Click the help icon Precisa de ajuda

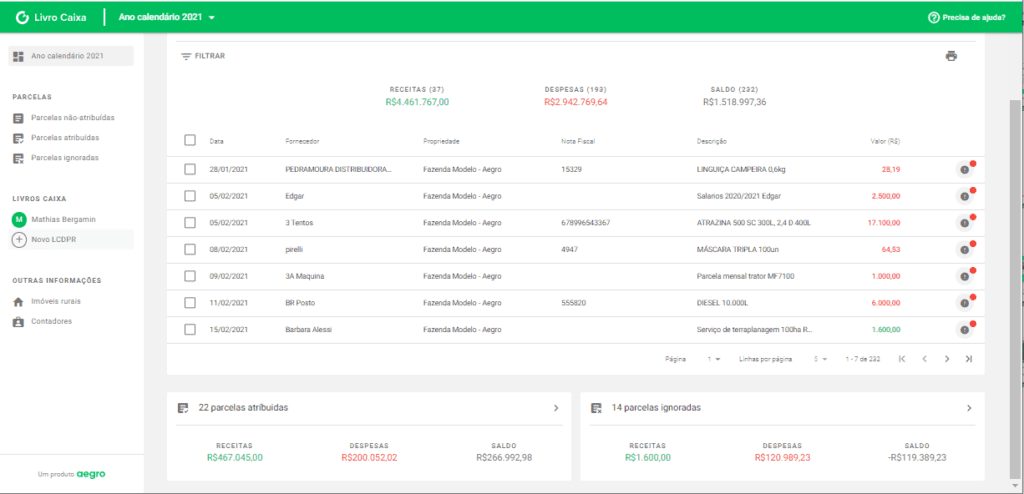click(x=933, y=17)
